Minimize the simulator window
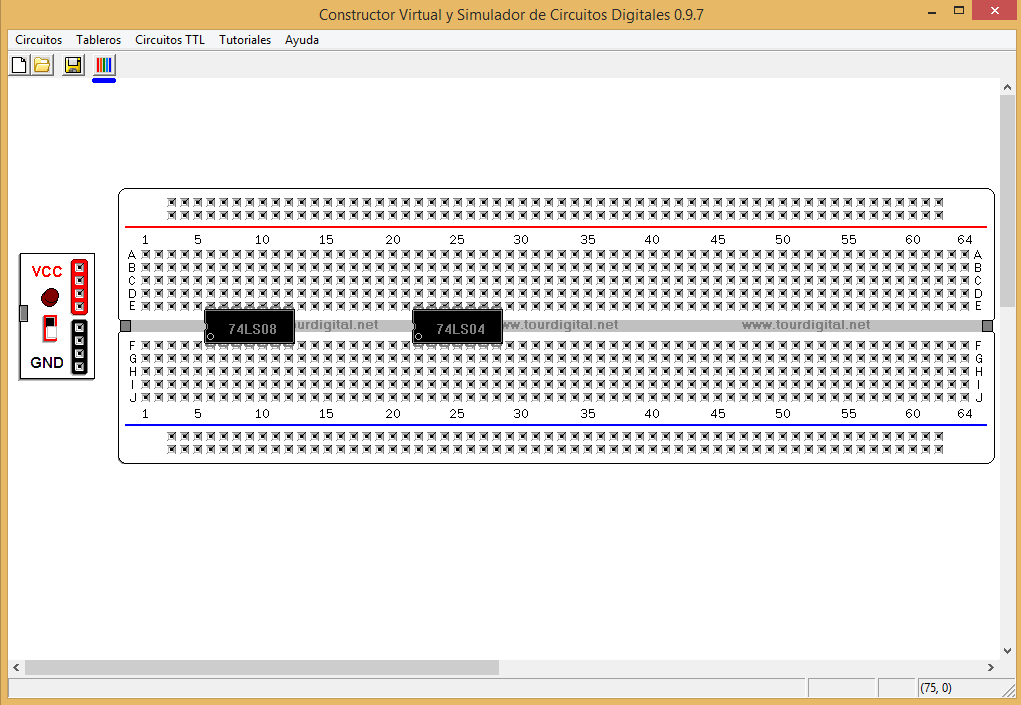Screen dimensions: 1021x705 [x=932, y=11]
